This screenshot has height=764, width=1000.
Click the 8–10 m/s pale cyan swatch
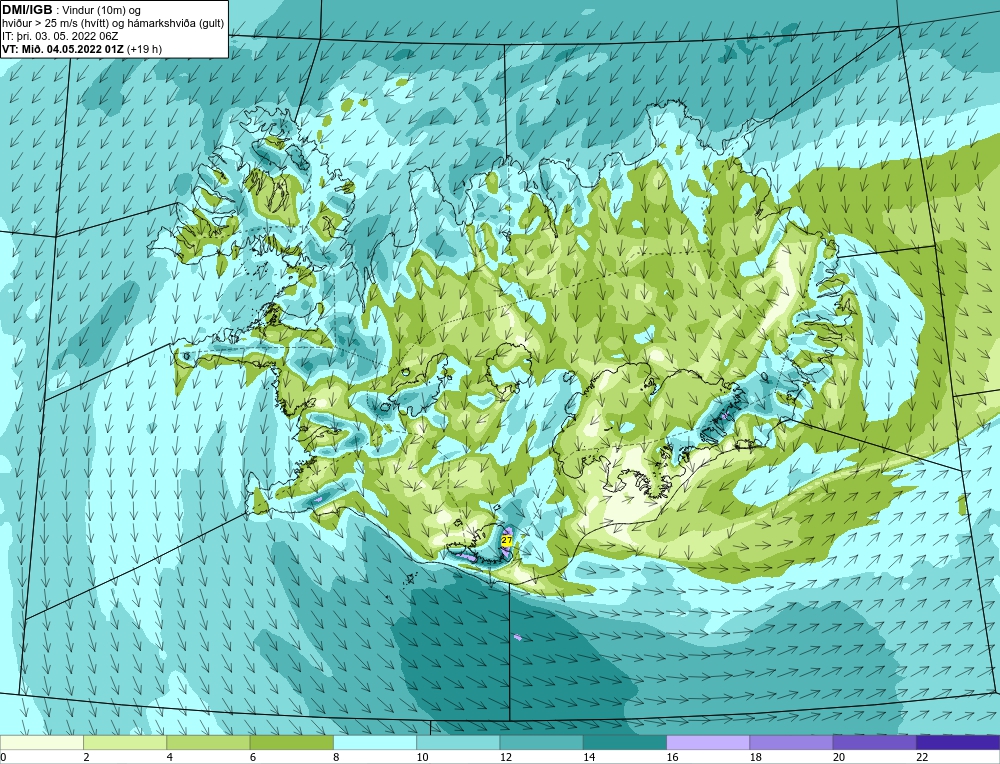pyautogui.click(x=375, y=742)
